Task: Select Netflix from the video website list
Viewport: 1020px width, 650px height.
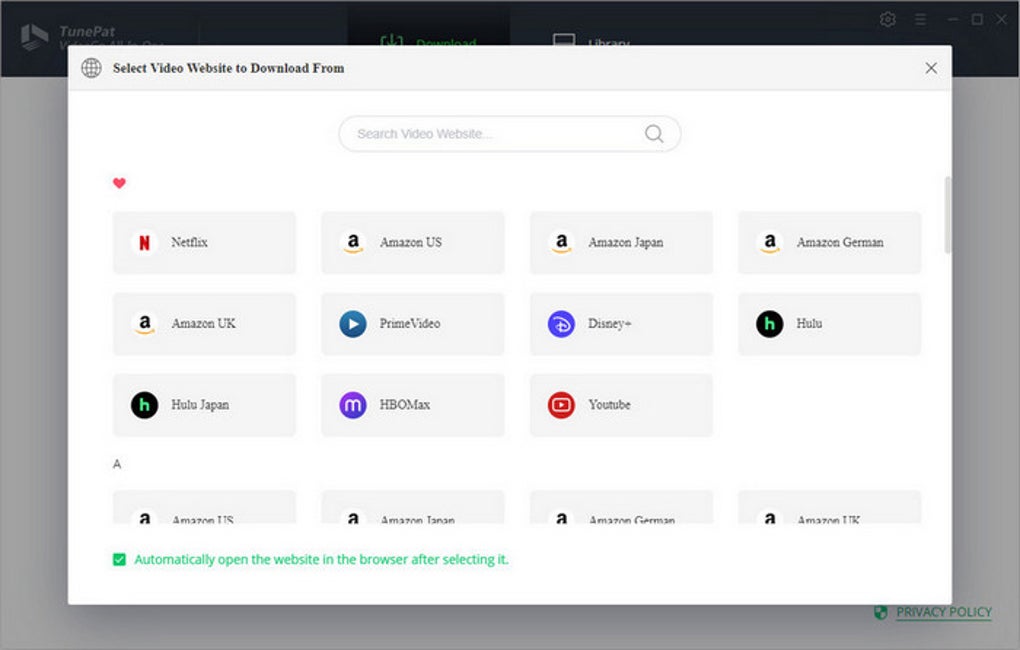Action: pos(203,242)
